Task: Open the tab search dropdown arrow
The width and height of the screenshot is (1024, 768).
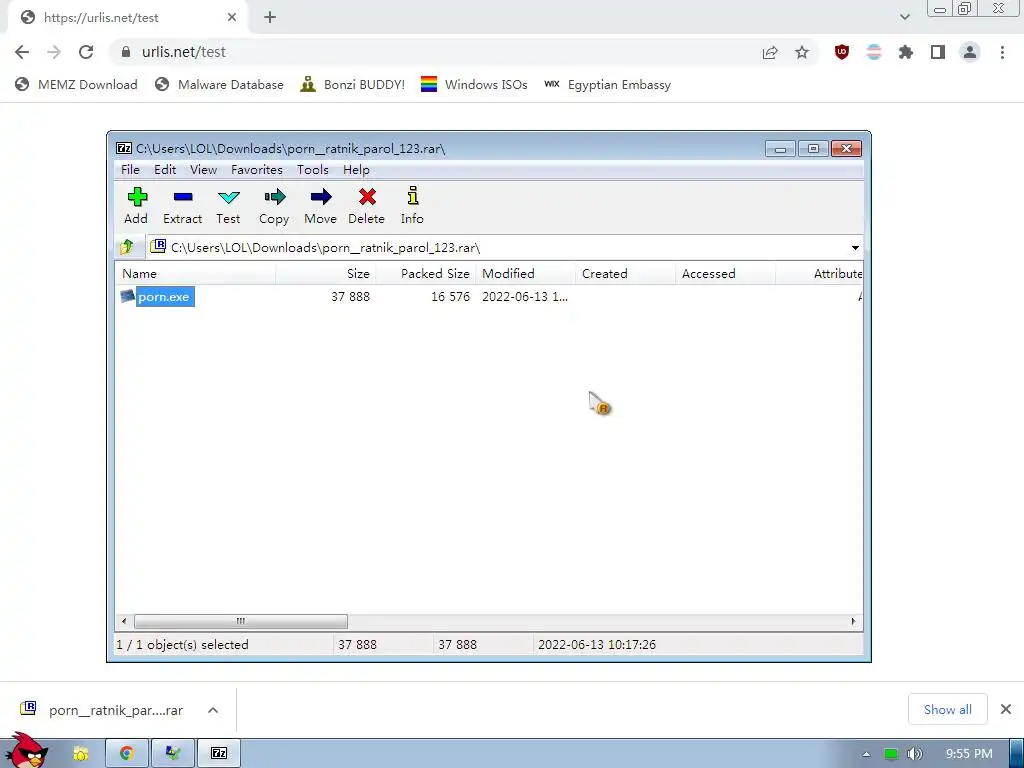Action: [x=904, y=17]
